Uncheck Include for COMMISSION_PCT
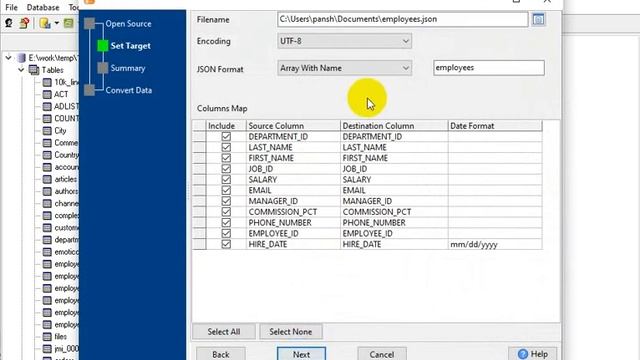 pos(226,212)
